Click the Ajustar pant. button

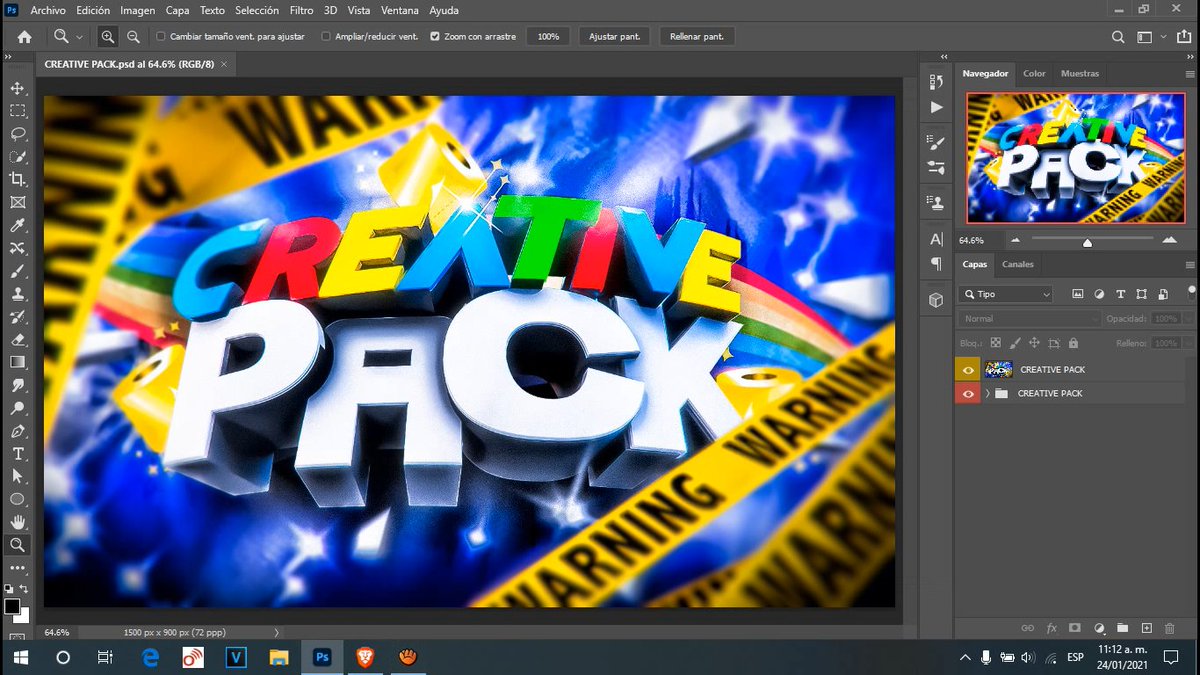click(613, 36)
